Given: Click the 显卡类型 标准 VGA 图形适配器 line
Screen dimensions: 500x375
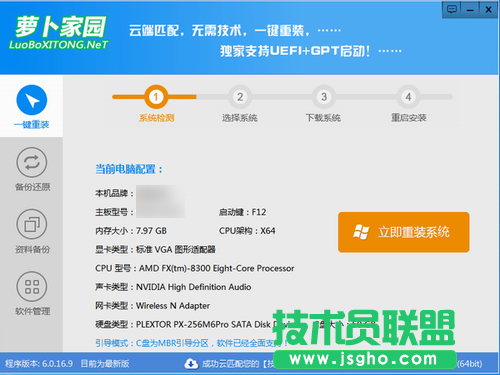Looking at the screenshot, I should 155,249.
